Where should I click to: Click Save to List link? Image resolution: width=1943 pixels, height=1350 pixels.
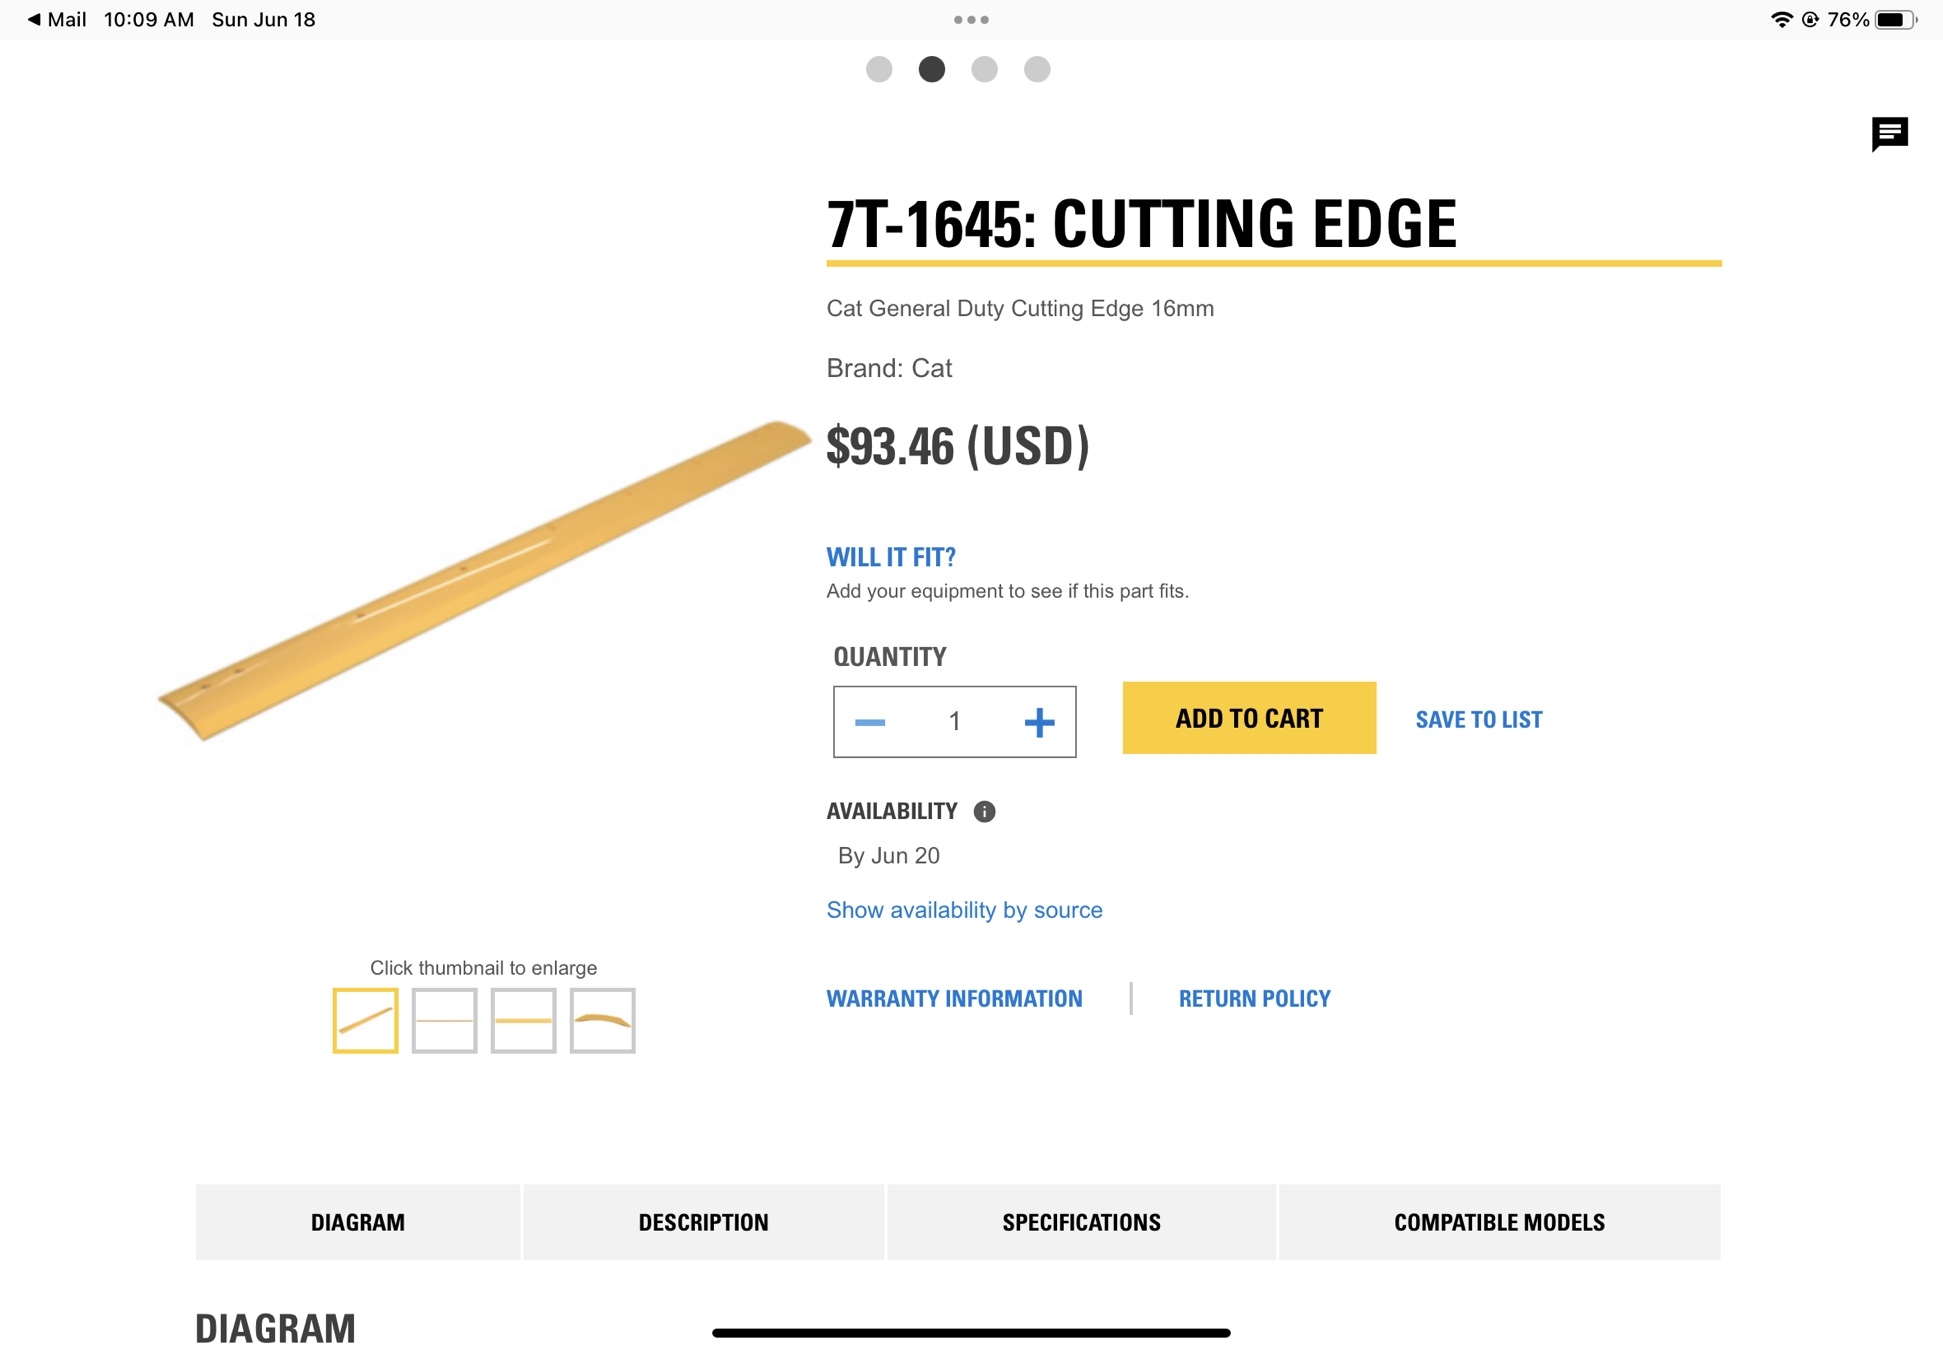click(1478, 719)
